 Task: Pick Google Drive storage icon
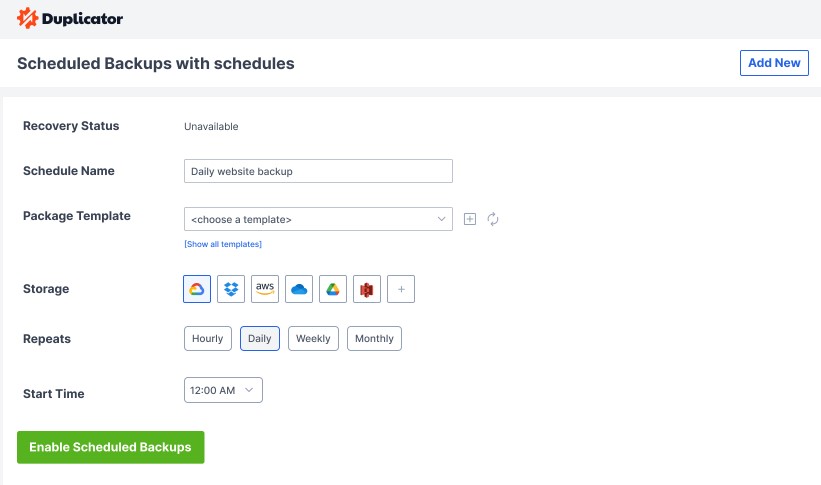click(x=333, y=289)
